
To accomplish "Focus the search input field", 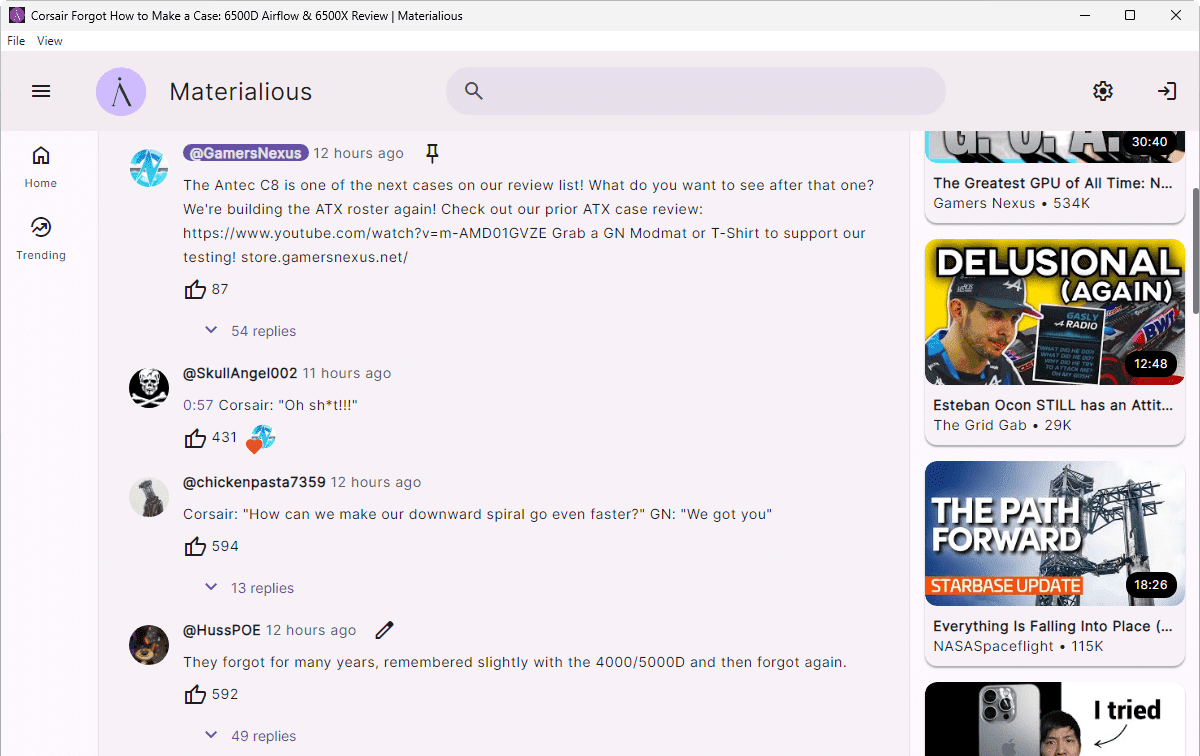I will [x=696, y=91].
